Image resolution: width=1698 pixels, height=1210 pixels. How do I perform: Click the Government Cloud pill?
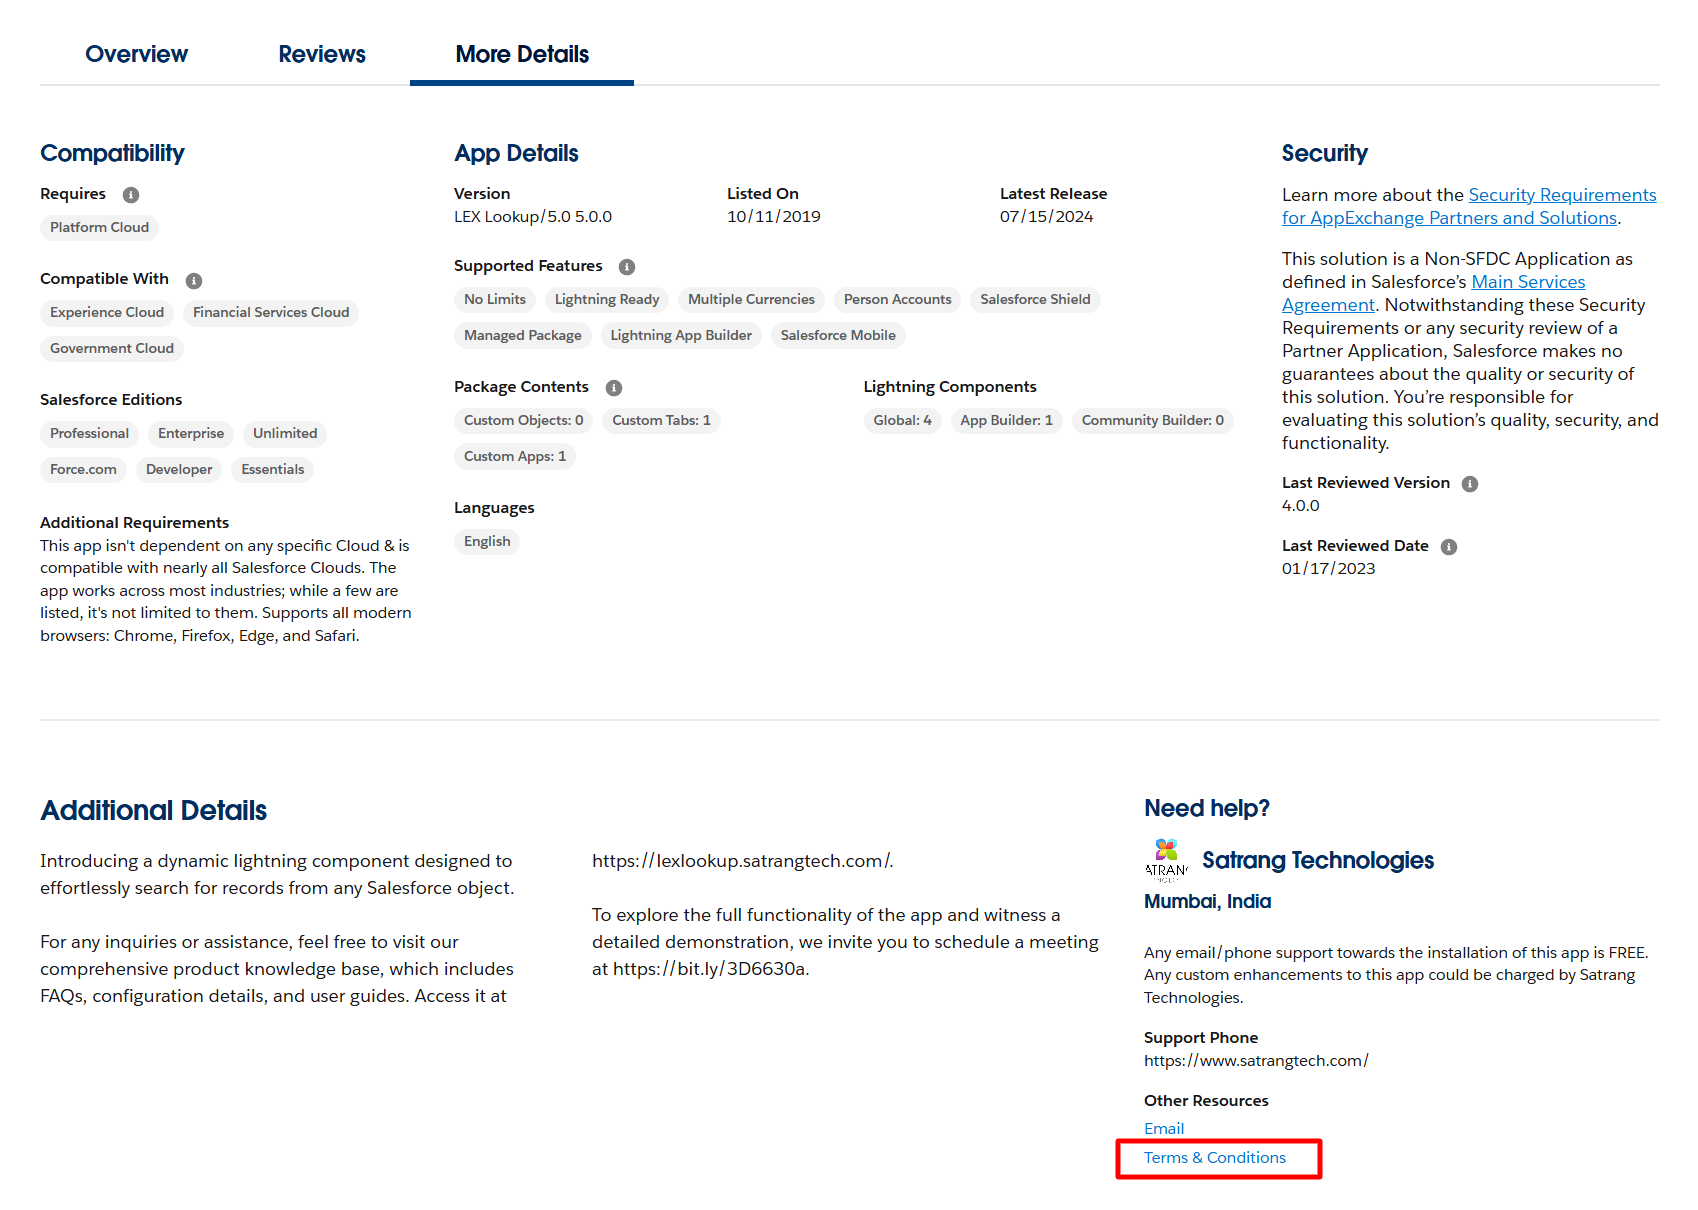(x=112, y=349)
